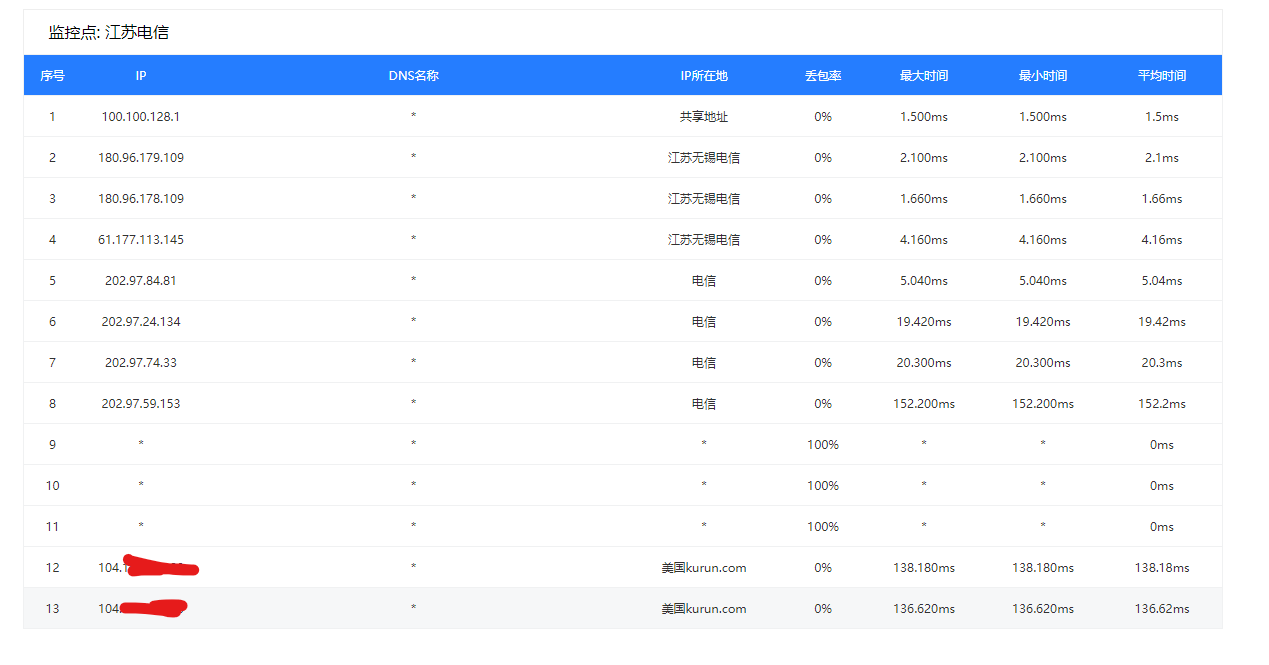
Task: Select IP address 180.96.179.109
Action: (141, 158)
